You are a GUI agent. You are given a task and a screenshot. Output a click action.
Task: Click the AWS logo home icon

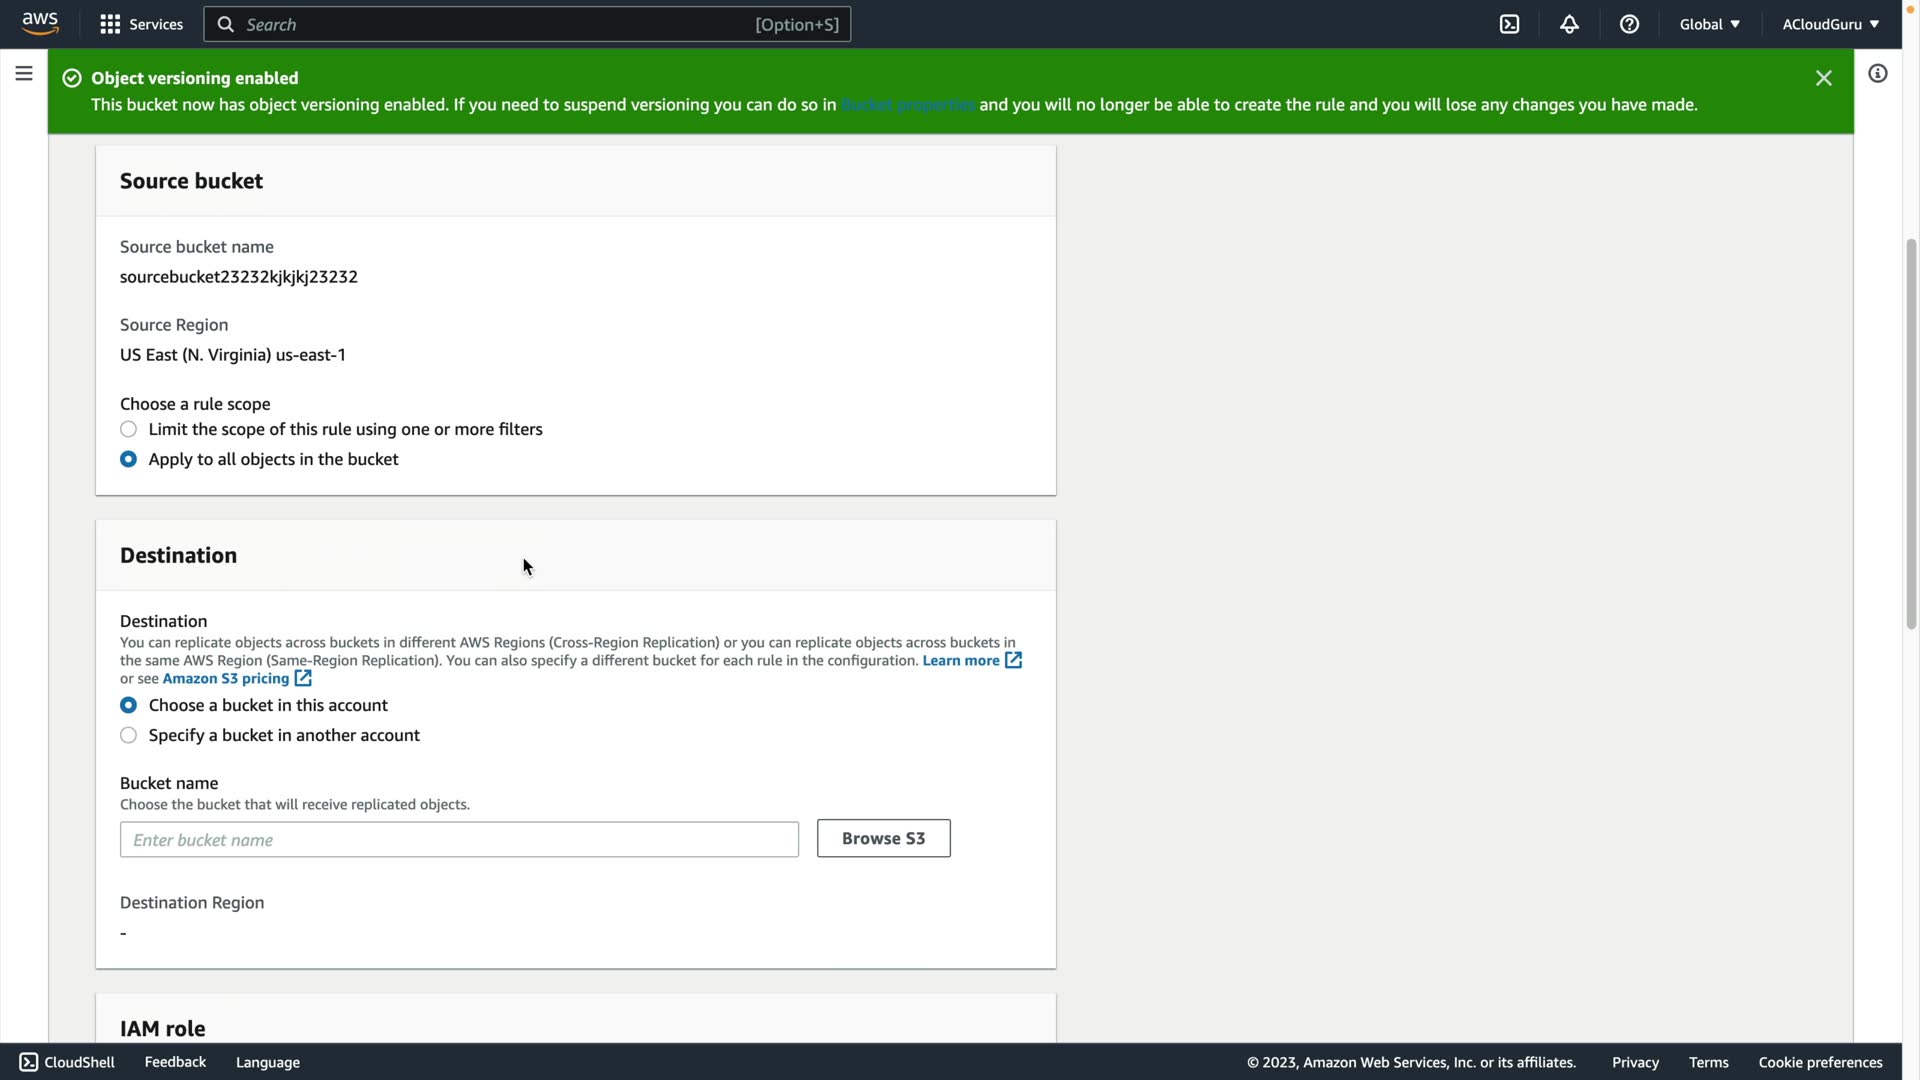click(40, 24)
